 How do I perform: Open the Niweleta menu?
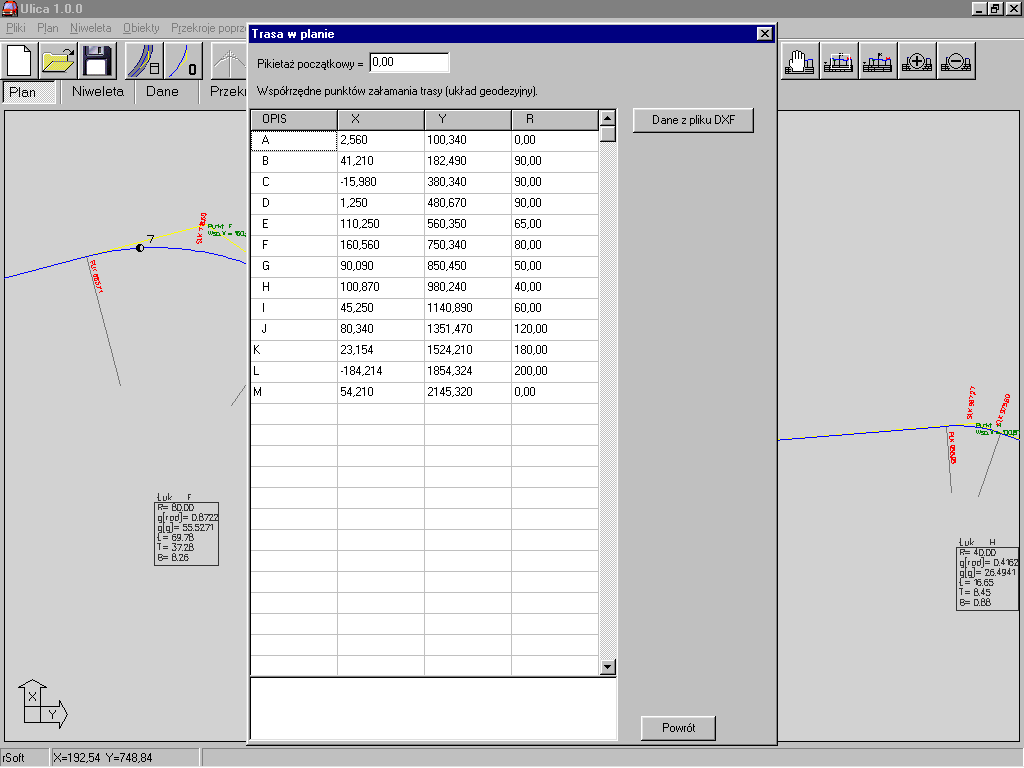pos(91,28)
